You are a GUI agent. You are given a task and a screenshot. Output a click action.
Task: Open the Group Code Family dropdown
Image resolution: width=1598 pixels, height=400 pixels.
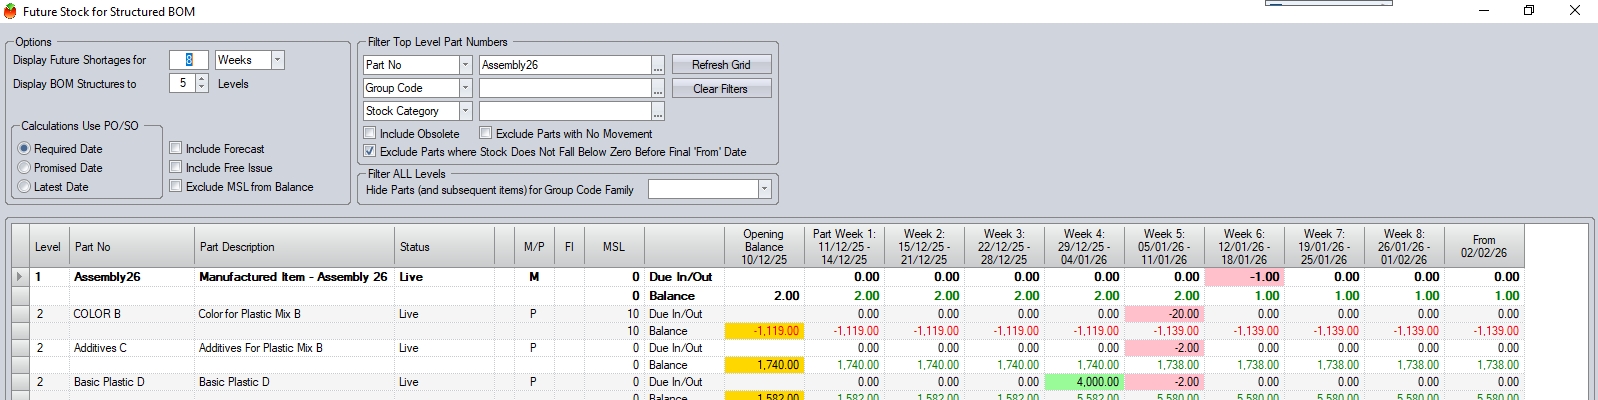764,189
